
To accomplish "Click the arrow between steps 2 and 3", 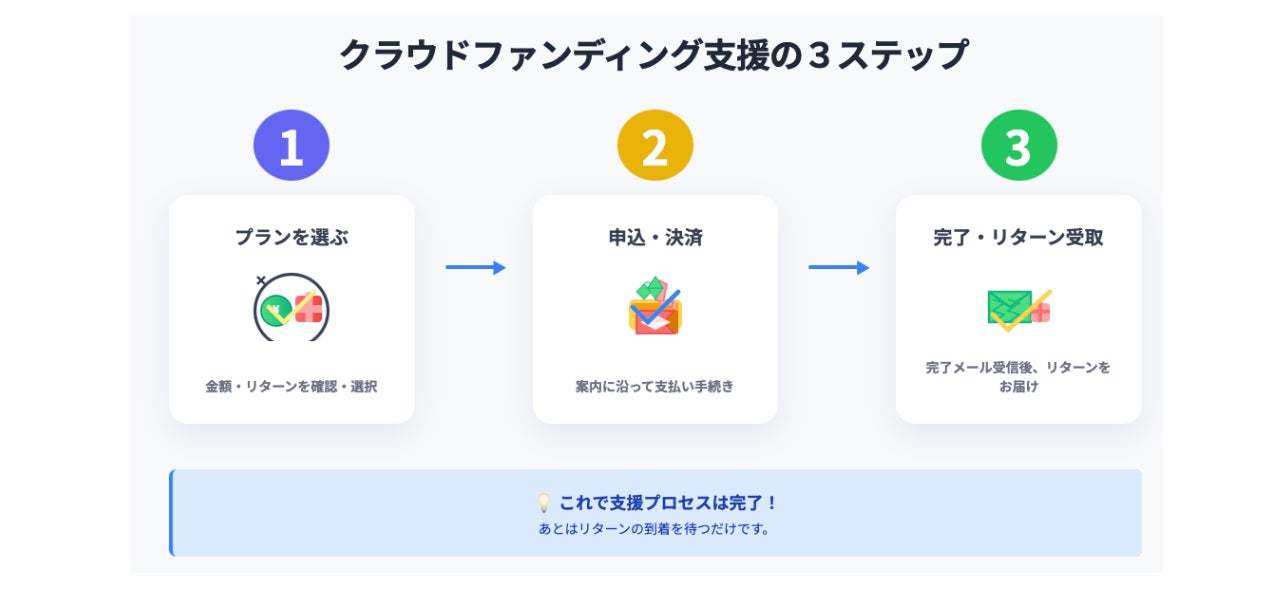I will (838, 268).
